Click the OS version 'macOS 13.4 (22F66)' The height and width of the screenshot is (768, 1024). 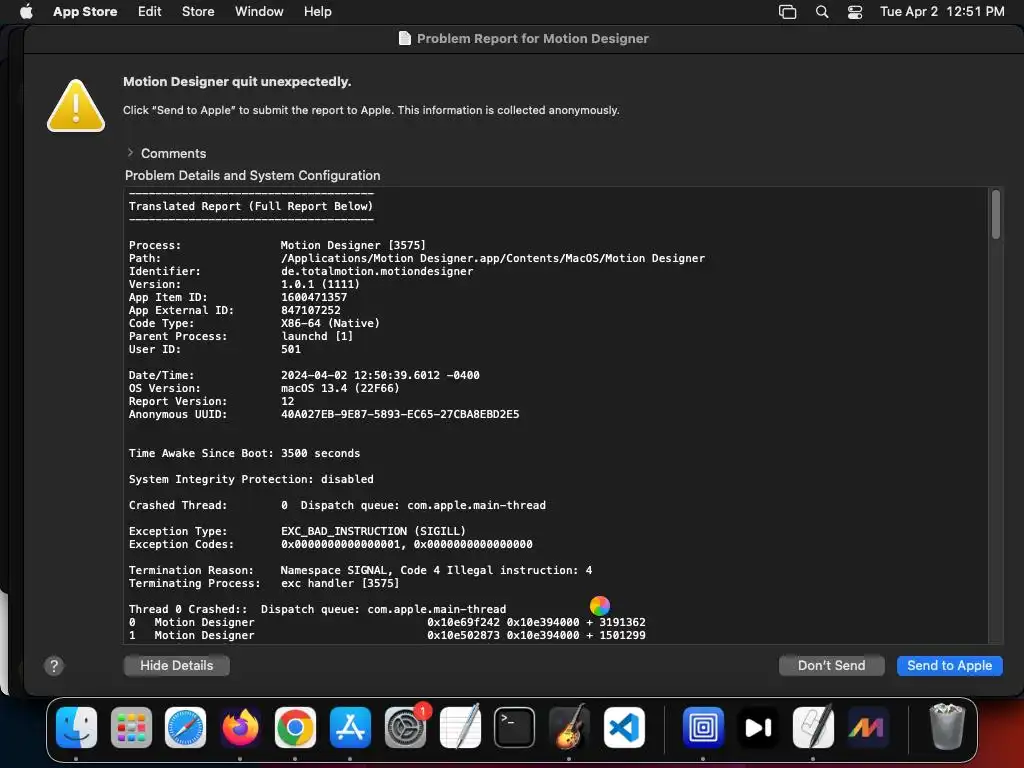(340, 388)
